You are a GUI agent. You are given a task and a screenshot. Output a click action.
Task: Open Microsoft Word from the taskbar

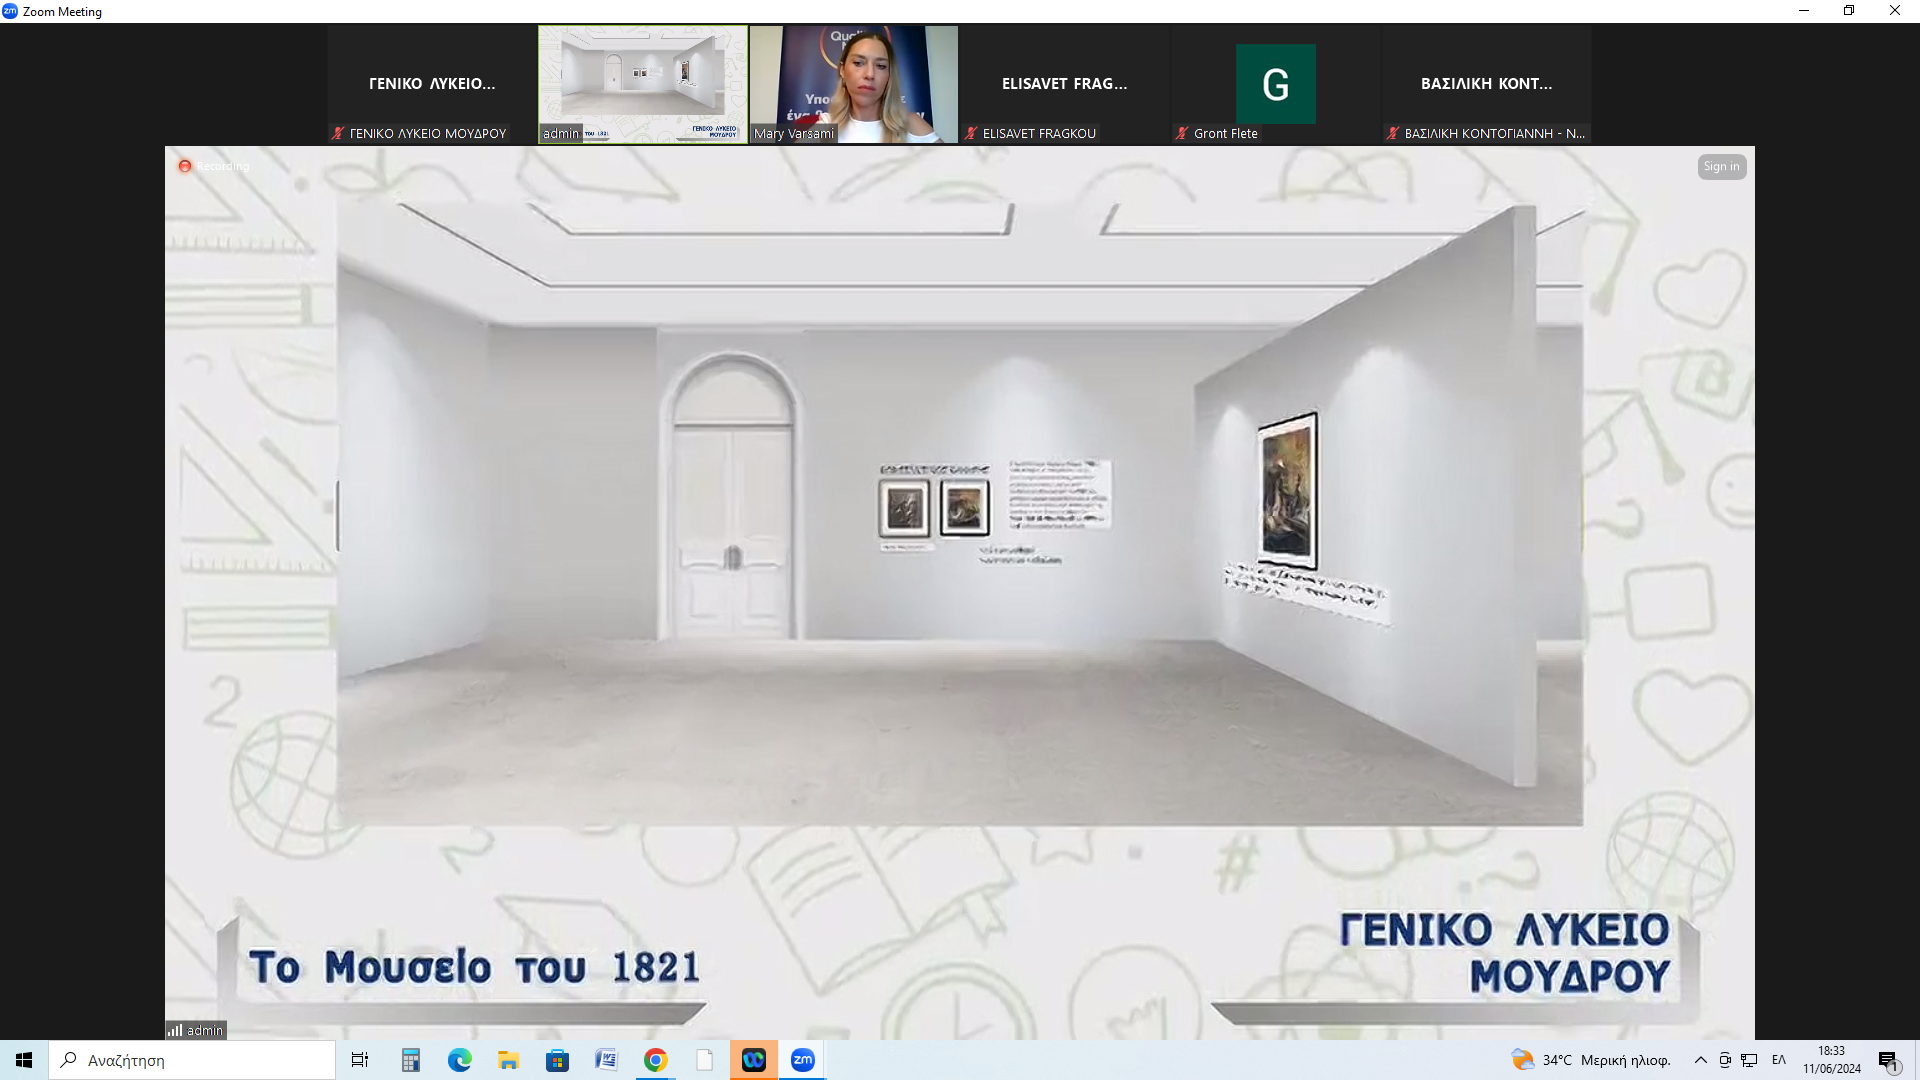pyautogui.click(x=606, y=1060)
